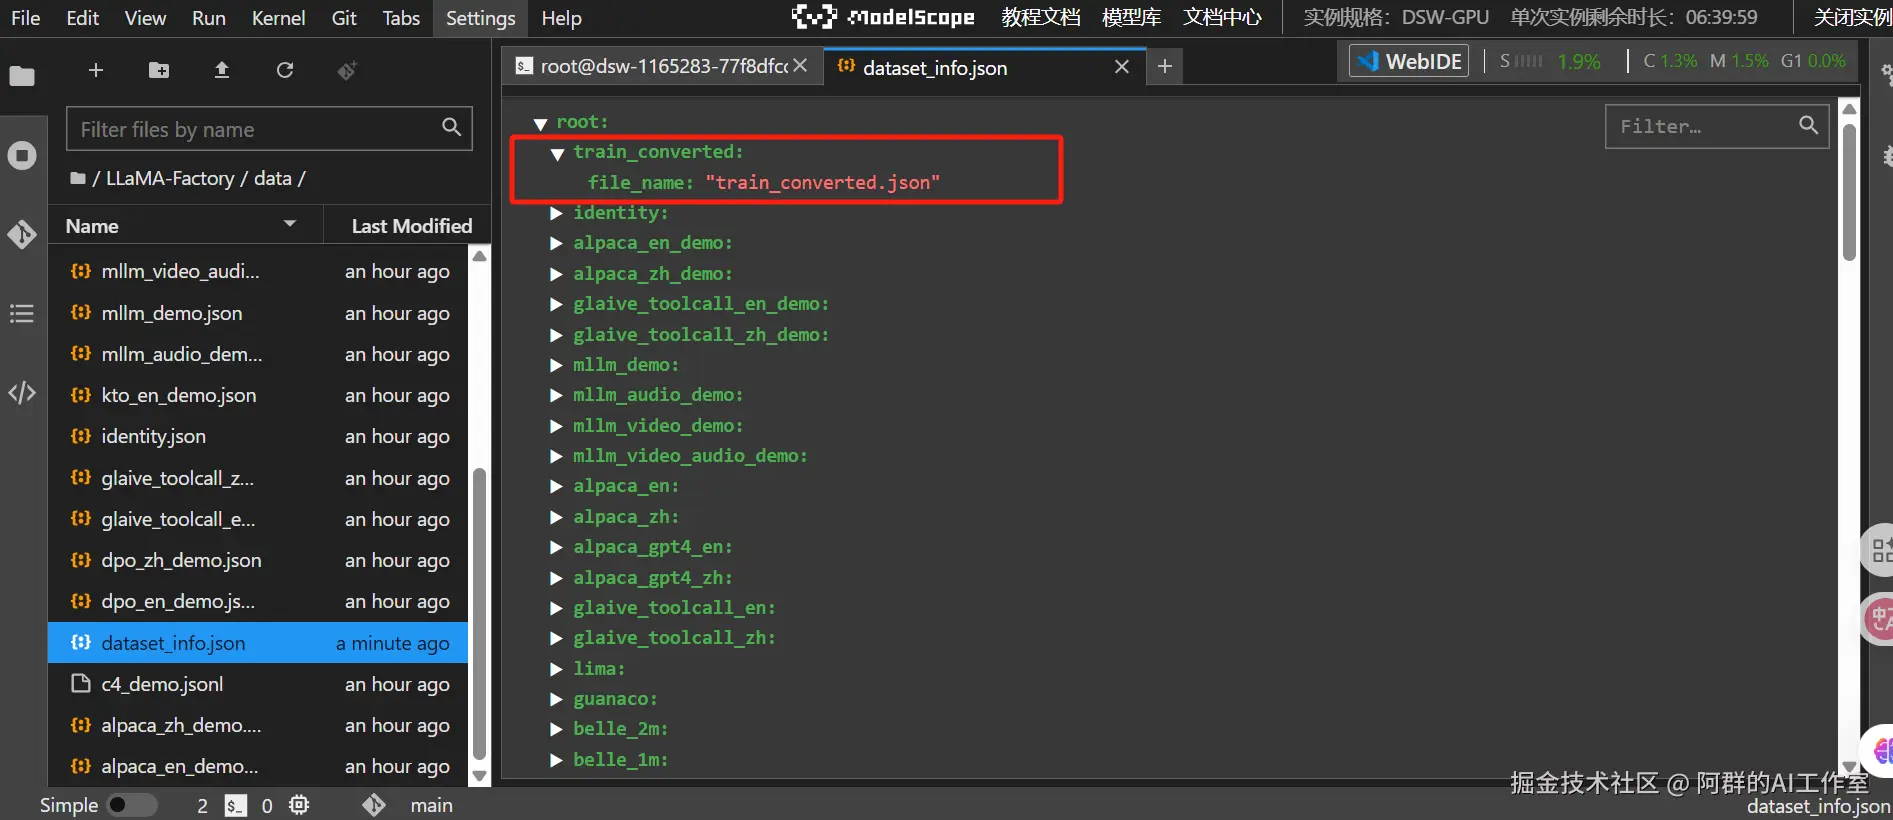Click the New Launcher plus button
This screenshot has width=1893, height=820.
(96, 70)
